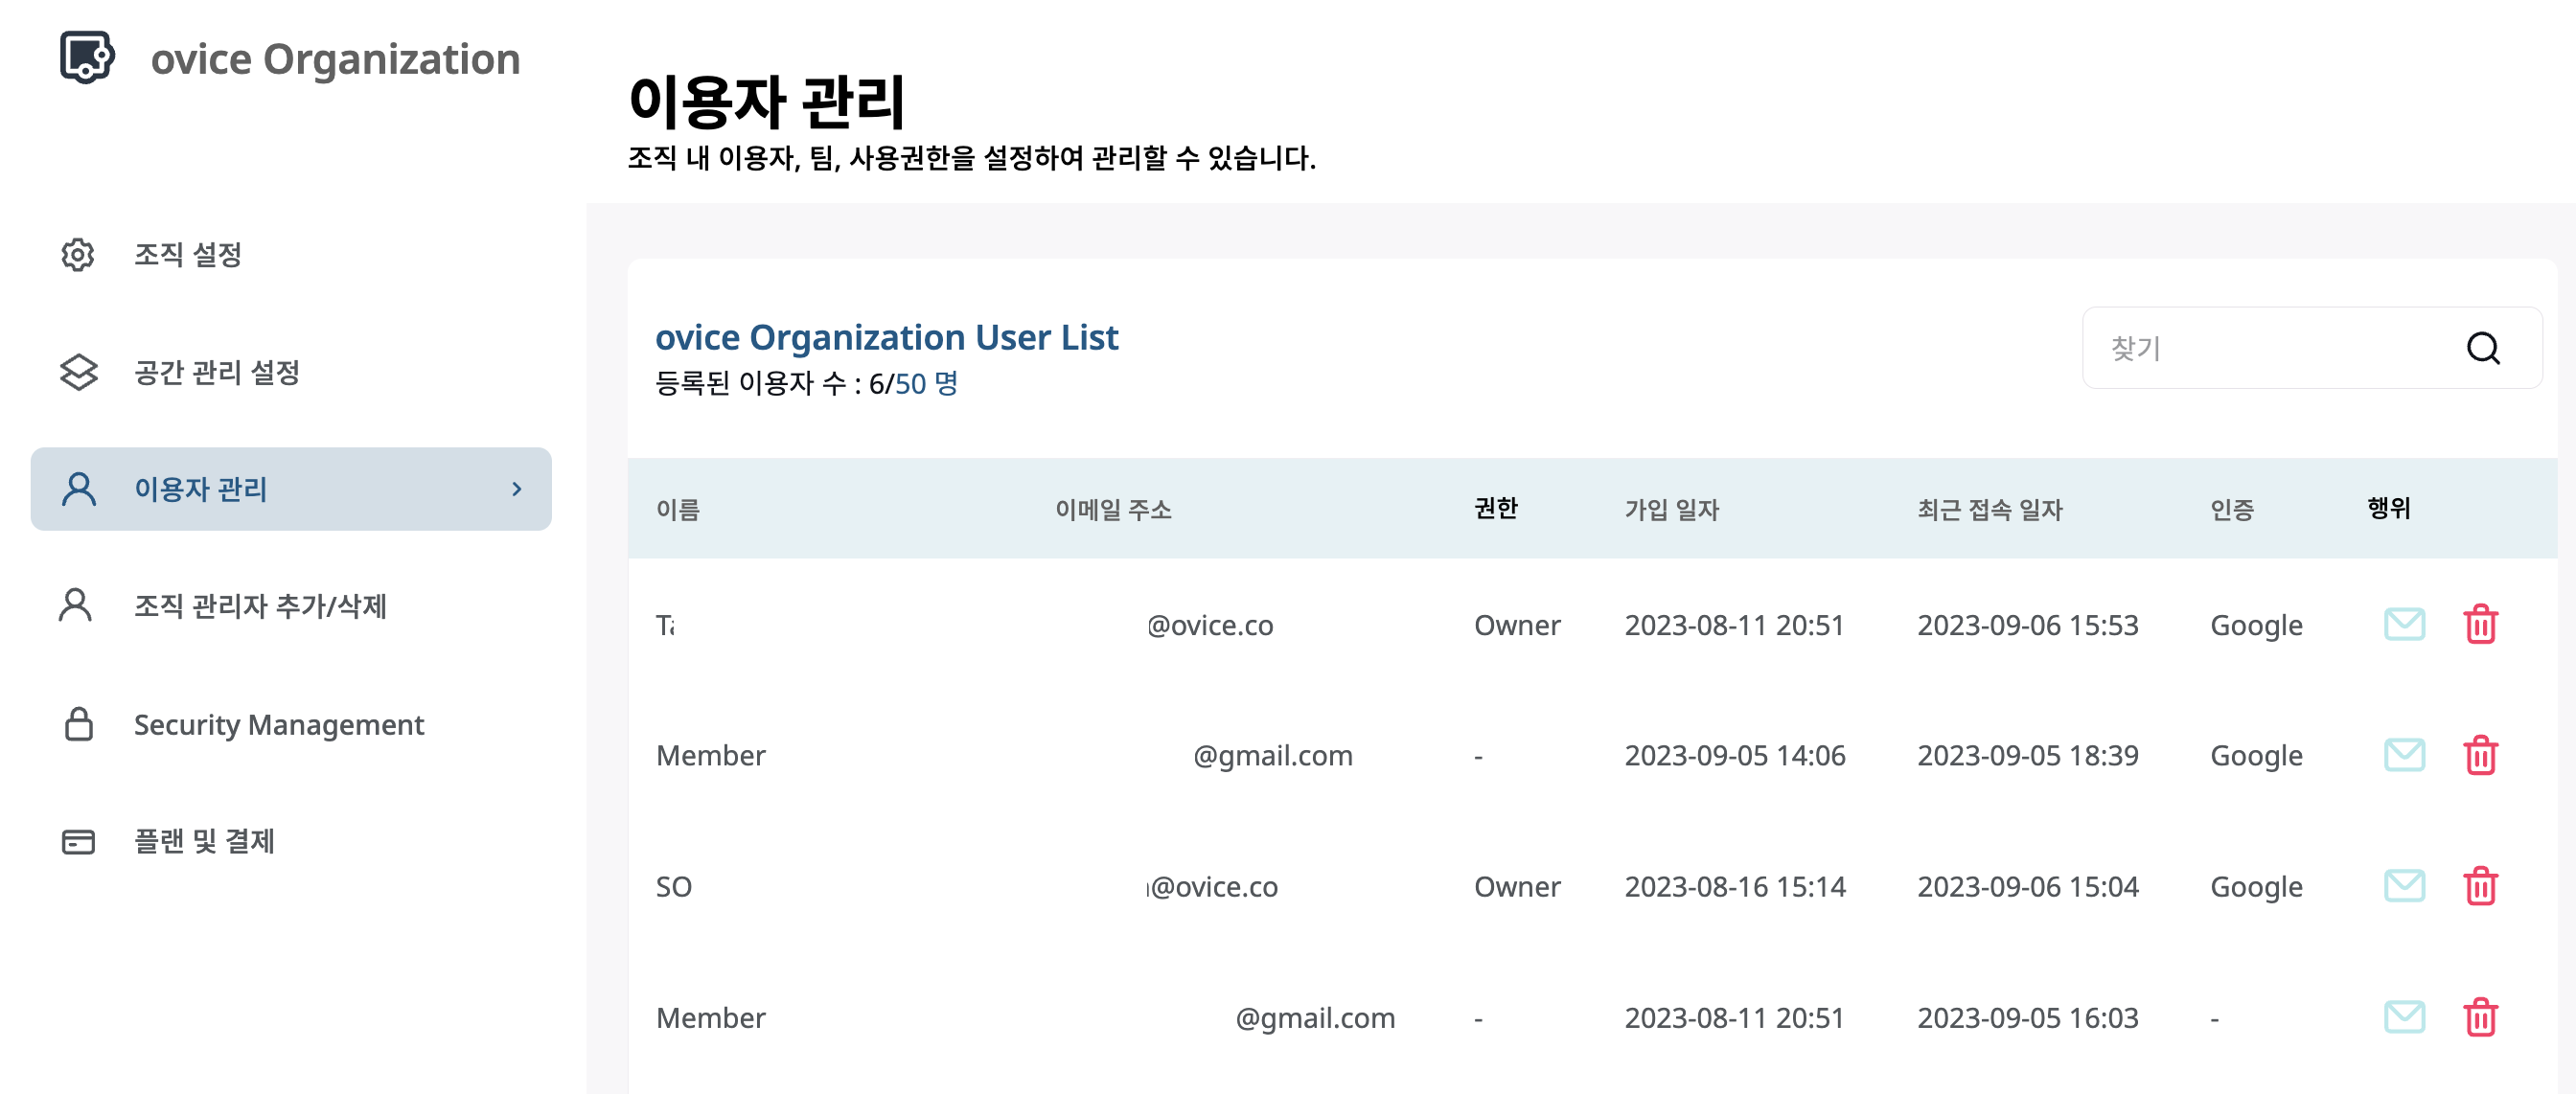The image size is (2576, 1094).
Task: Click the search magnifier icon
Action: point(2483,348)
